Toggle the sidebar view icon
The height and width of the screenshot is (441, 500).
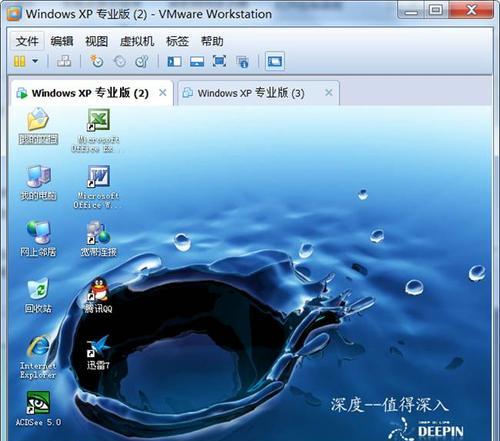pos(174,61)
